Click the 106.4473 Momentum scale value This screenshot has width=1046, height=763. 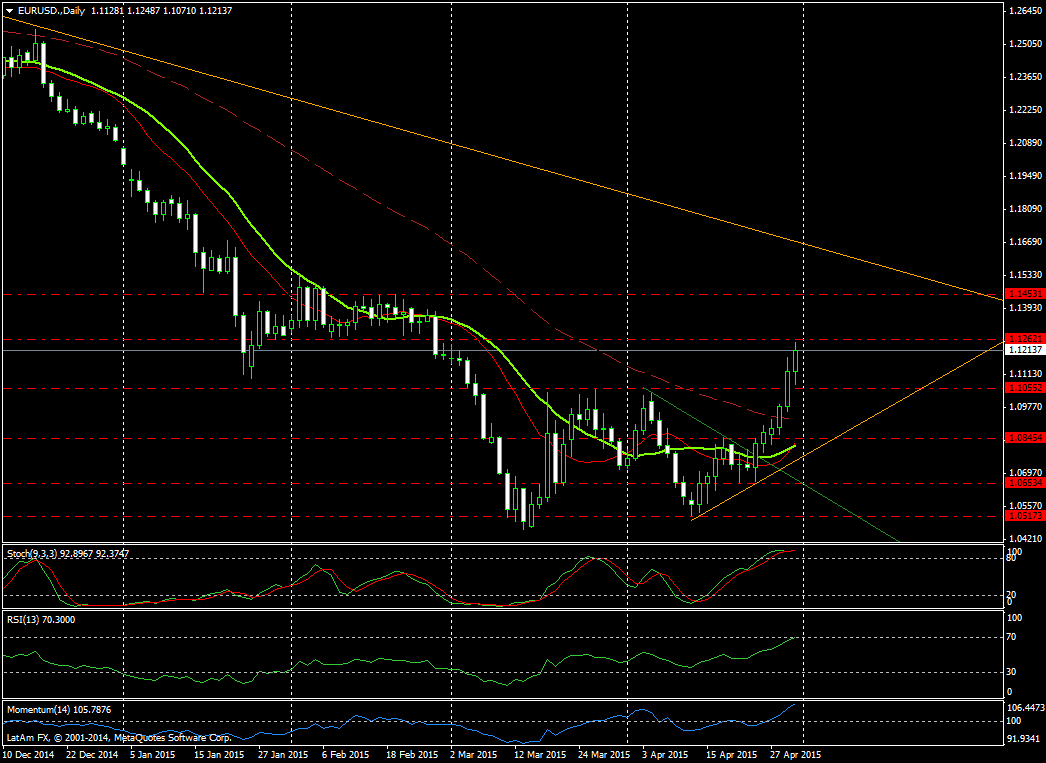point(1024,706)
